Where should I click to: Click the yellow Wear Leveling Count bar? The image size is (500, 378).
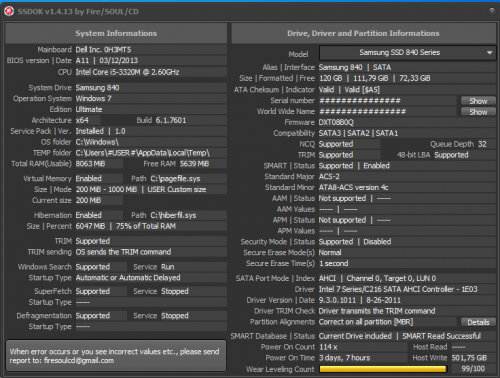pyautogui.click(x=383, y=369)
